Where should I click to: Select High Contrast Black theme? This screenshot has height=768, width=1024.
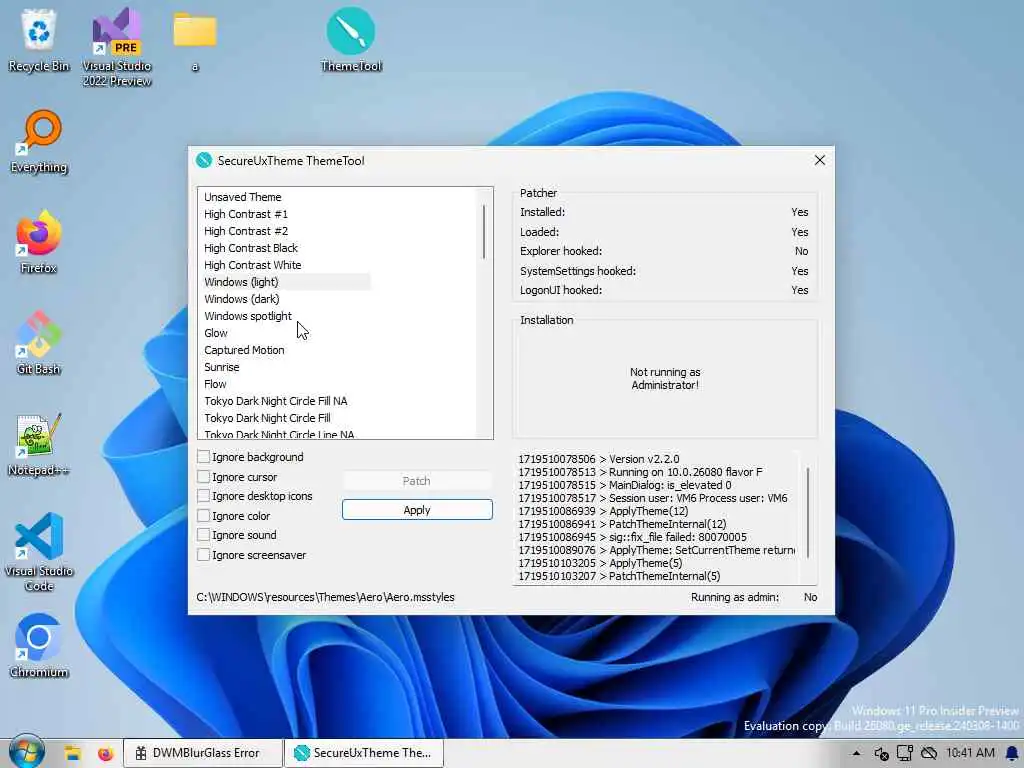pos(251,248)
